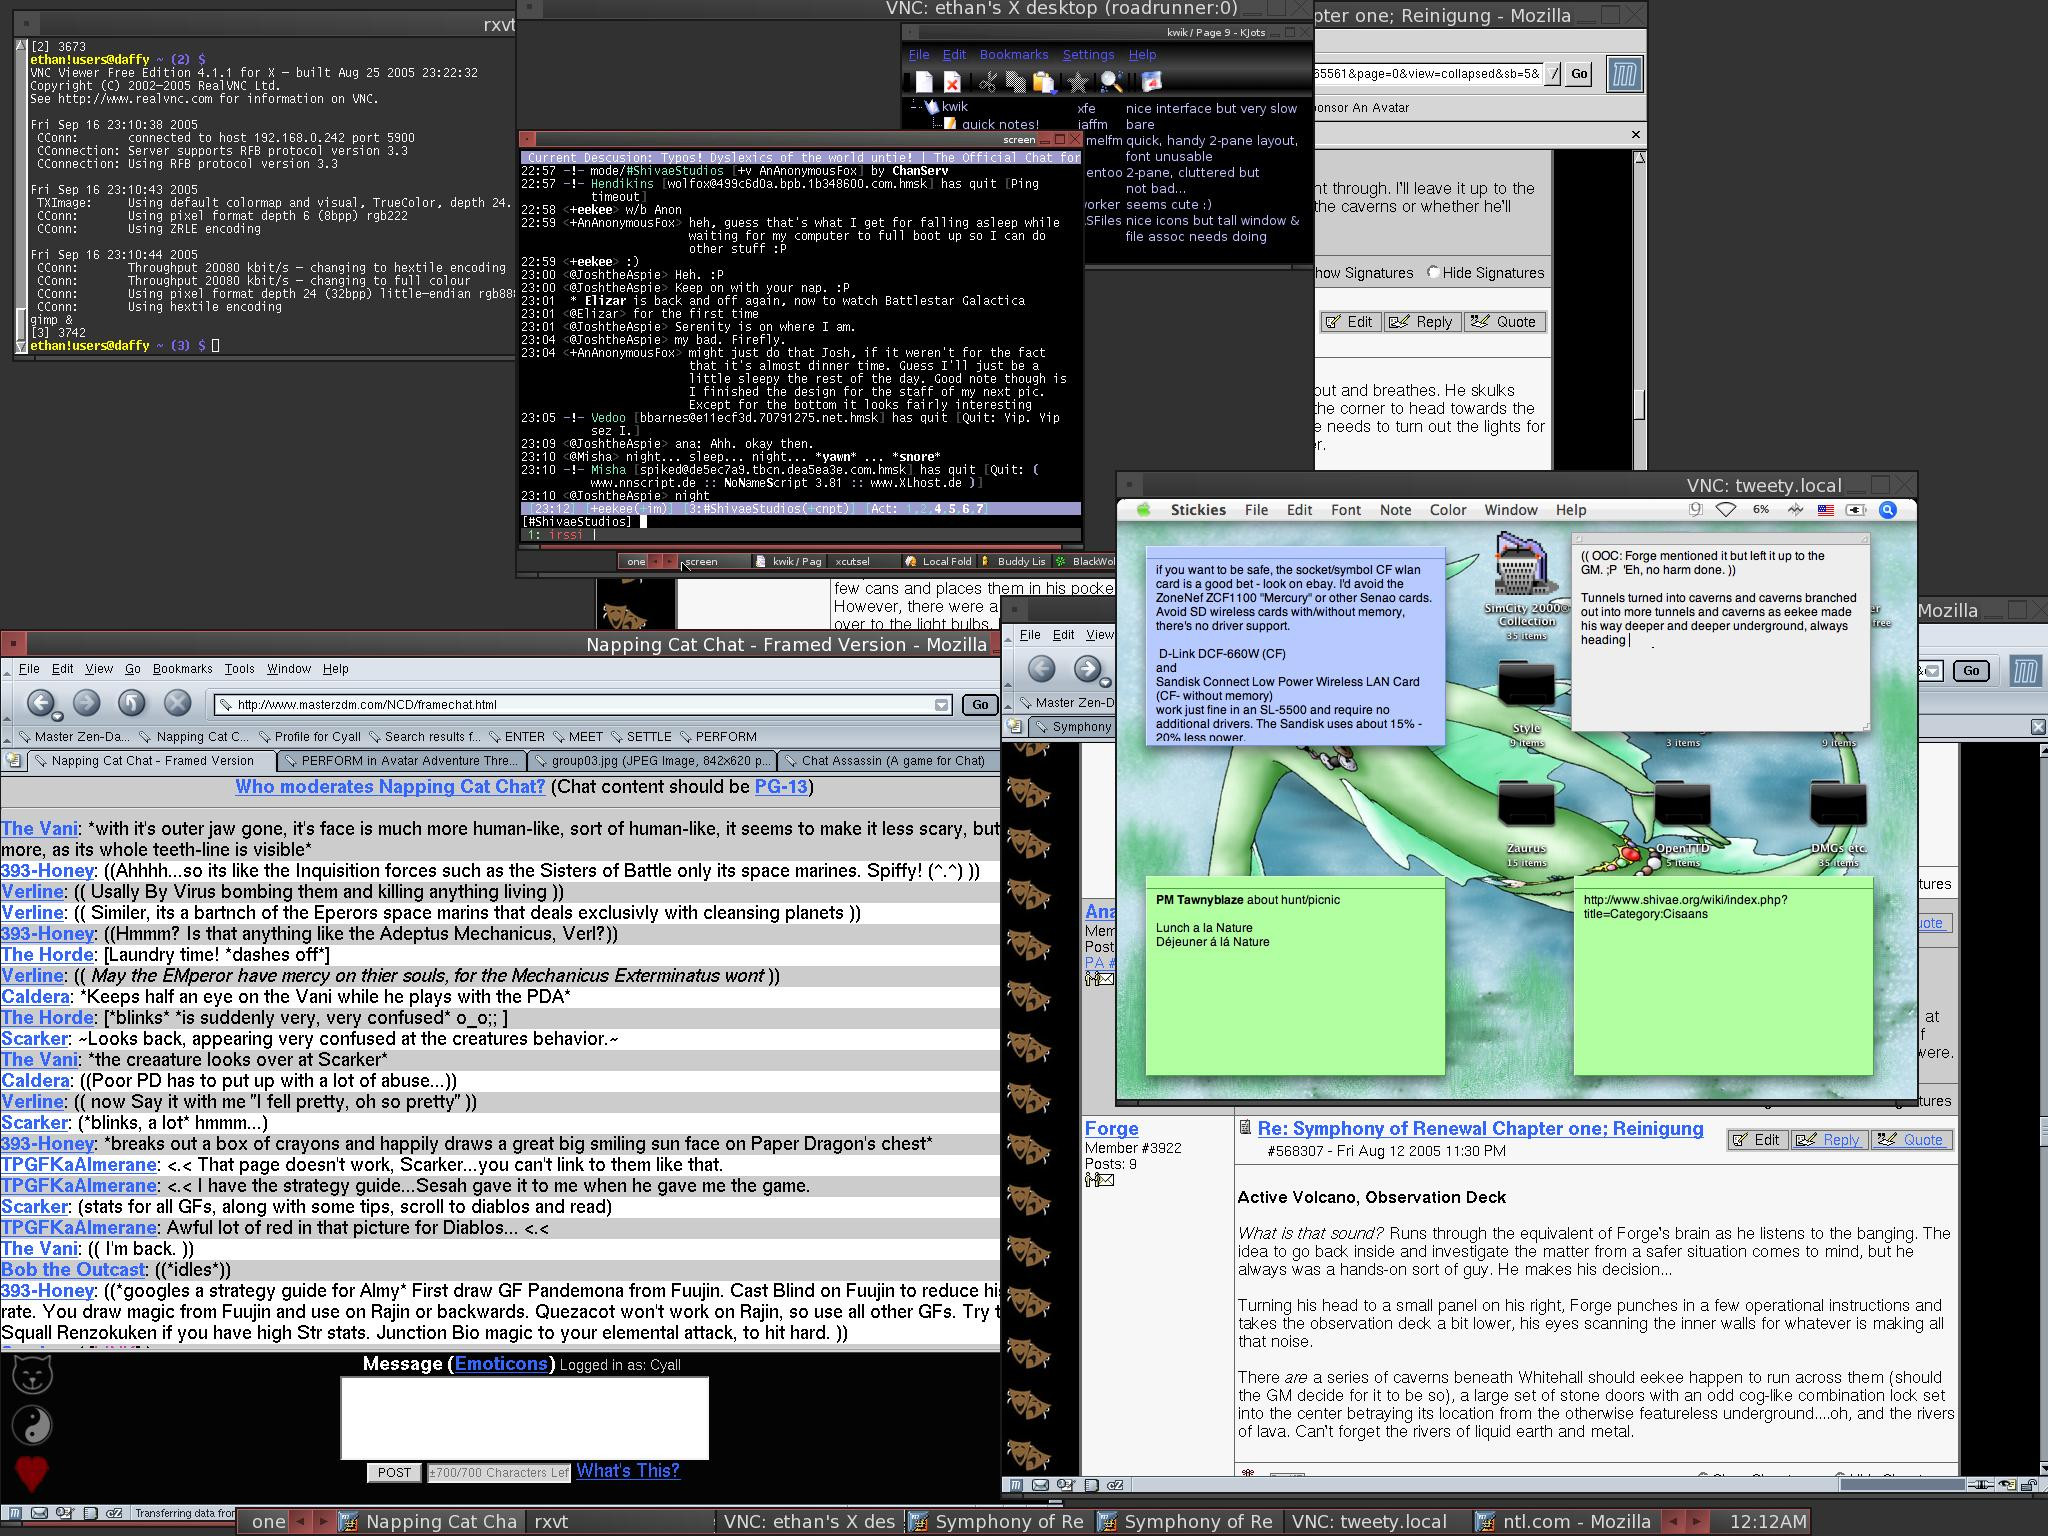Click Forge username link in forum
This screenshot has height=1536, width=2048.
coord(1112,1128)
